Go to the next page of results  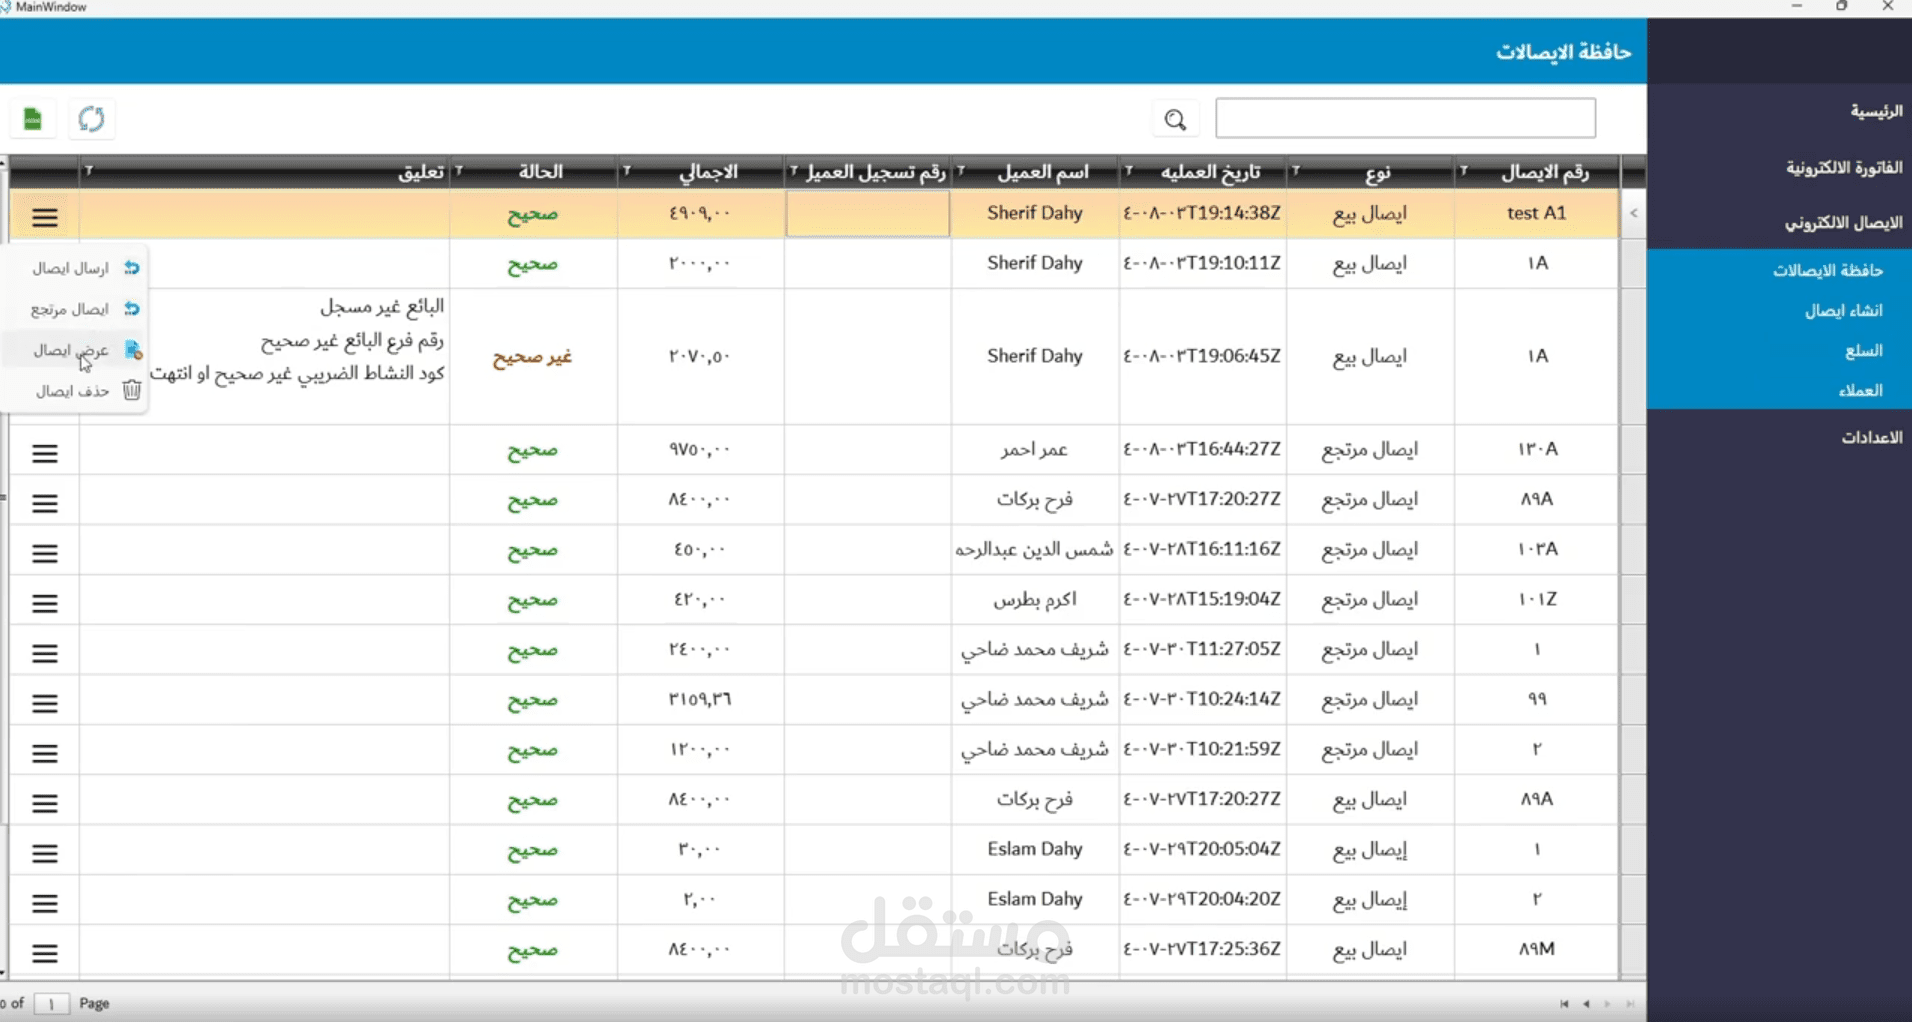click(x=1608, y=1004)
